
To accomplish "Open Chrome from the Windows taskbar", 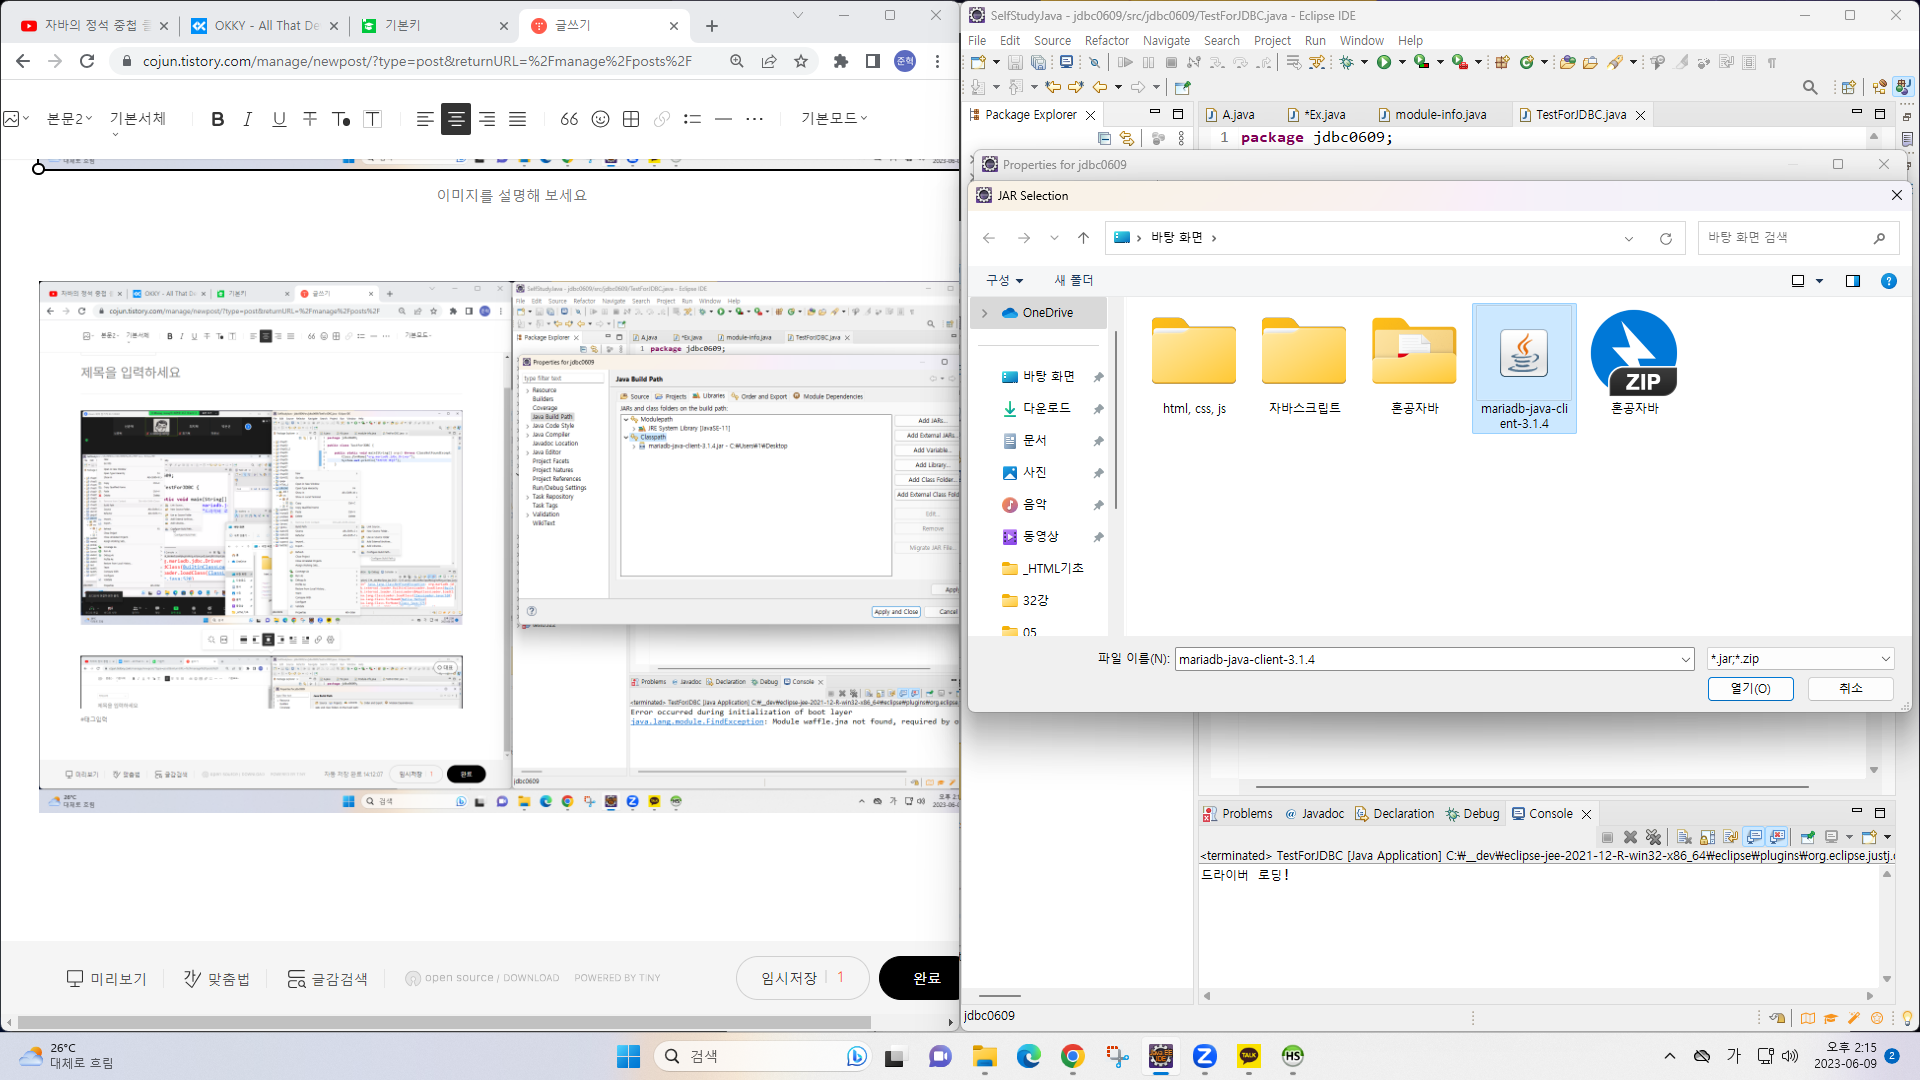I will coord(1072,1056).
